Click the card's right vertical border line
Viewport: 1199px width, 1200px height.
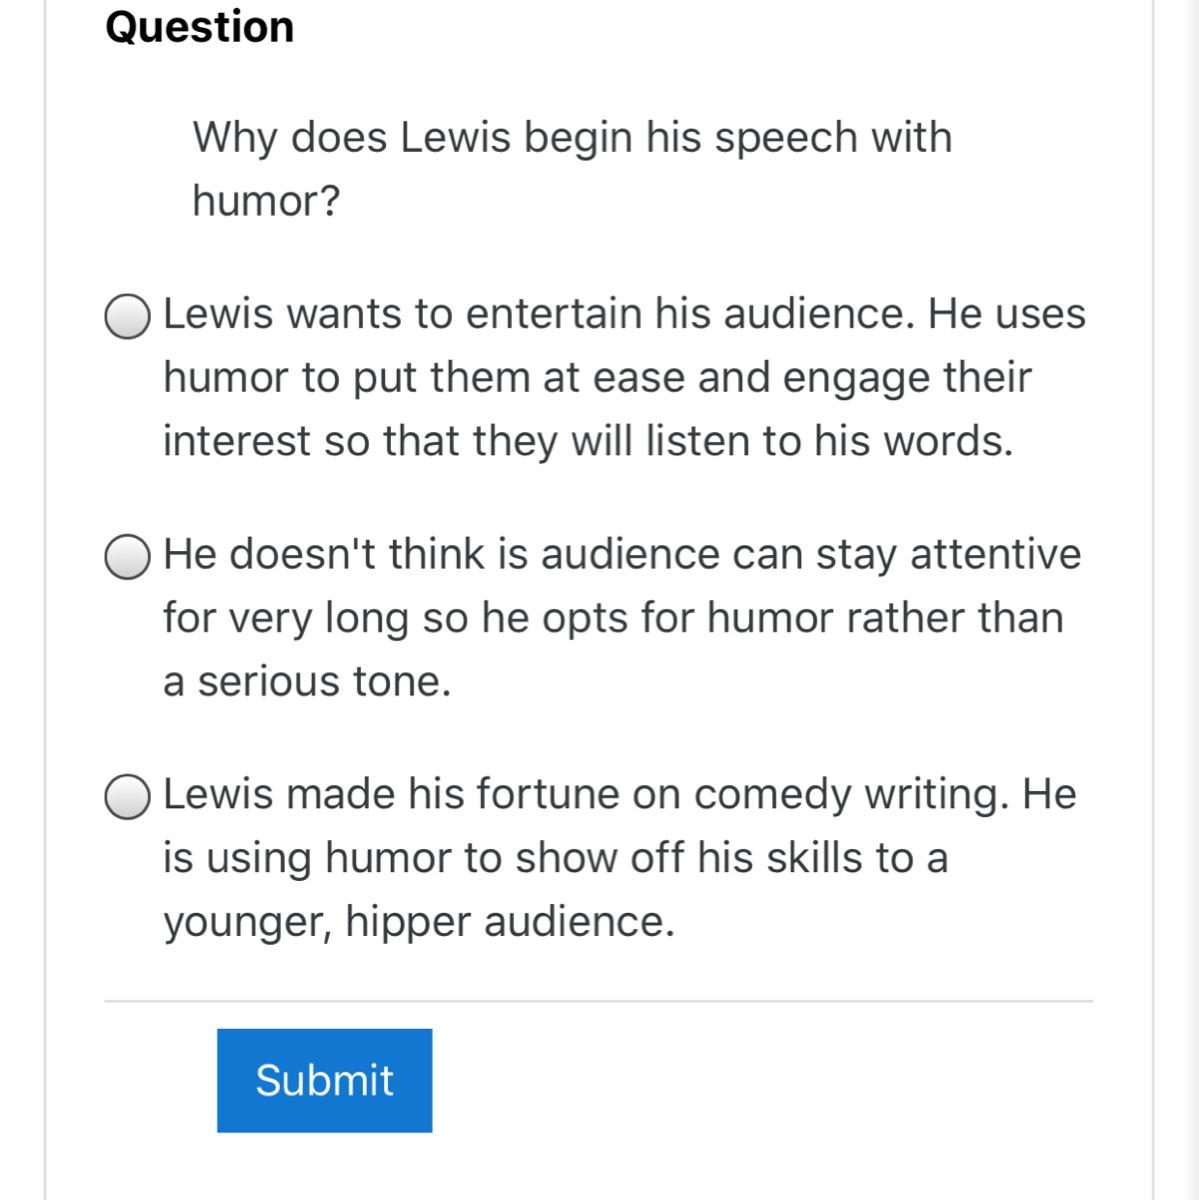(x=1152, y=600)
